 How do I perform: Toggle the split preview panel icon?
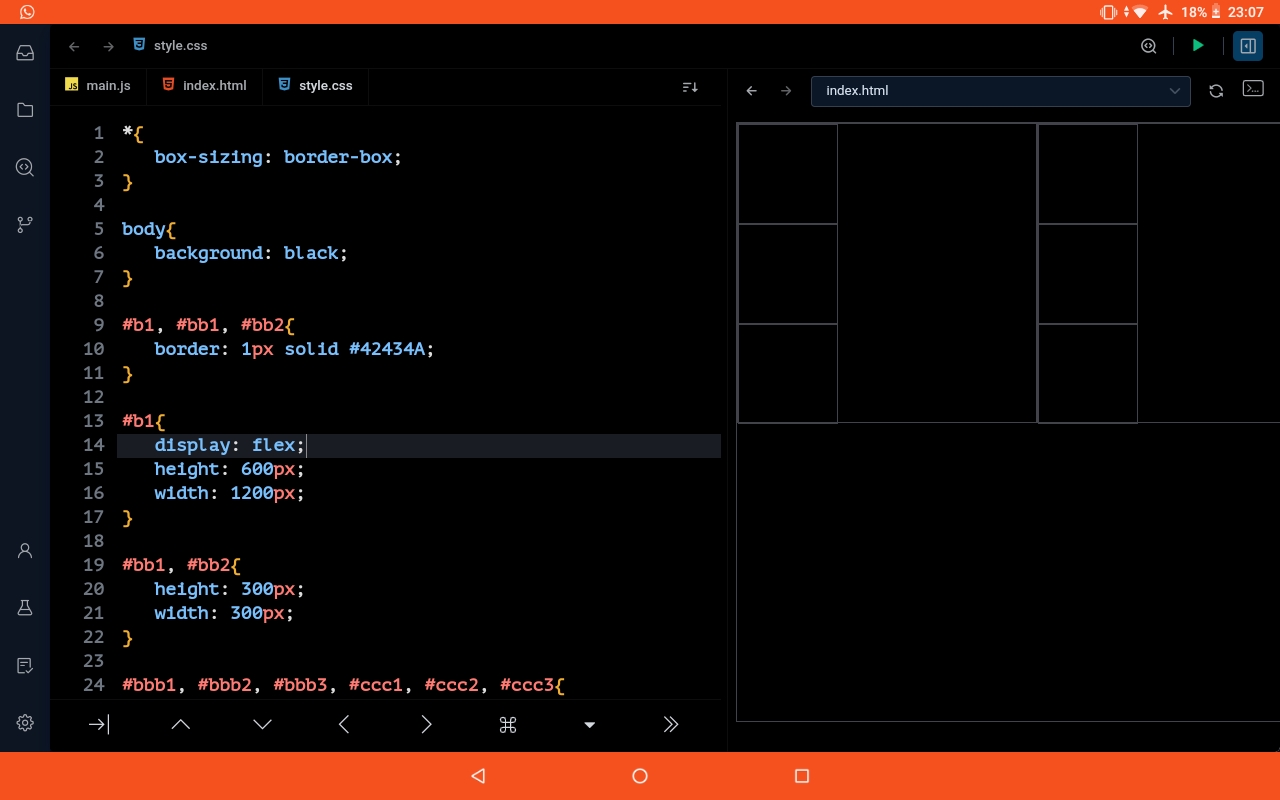click(1247, 45)
